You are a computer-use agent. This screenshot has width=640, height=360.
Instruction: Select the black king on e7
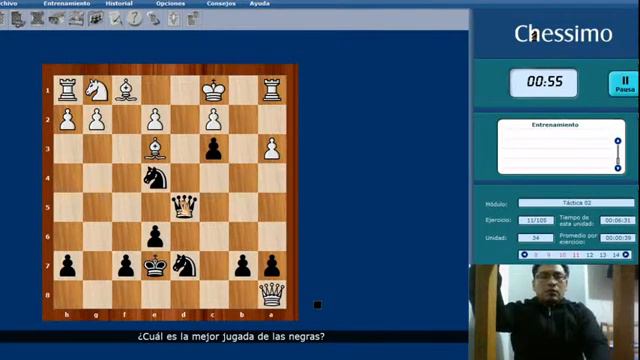tap(155, 265)
